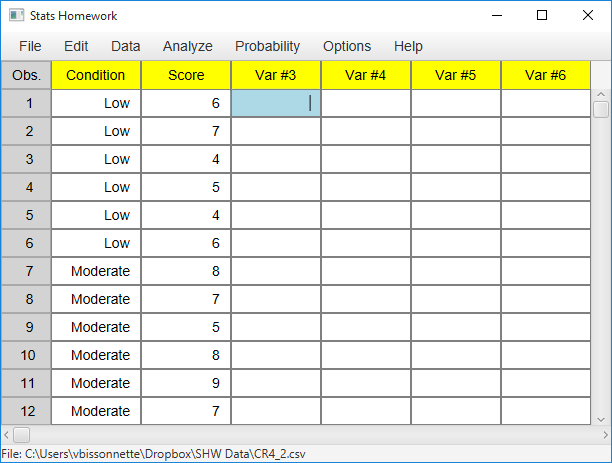The height and width of the screenshot is (463, 612).
Task: Select the Condition column header
Action: click(x=96, y=75)
